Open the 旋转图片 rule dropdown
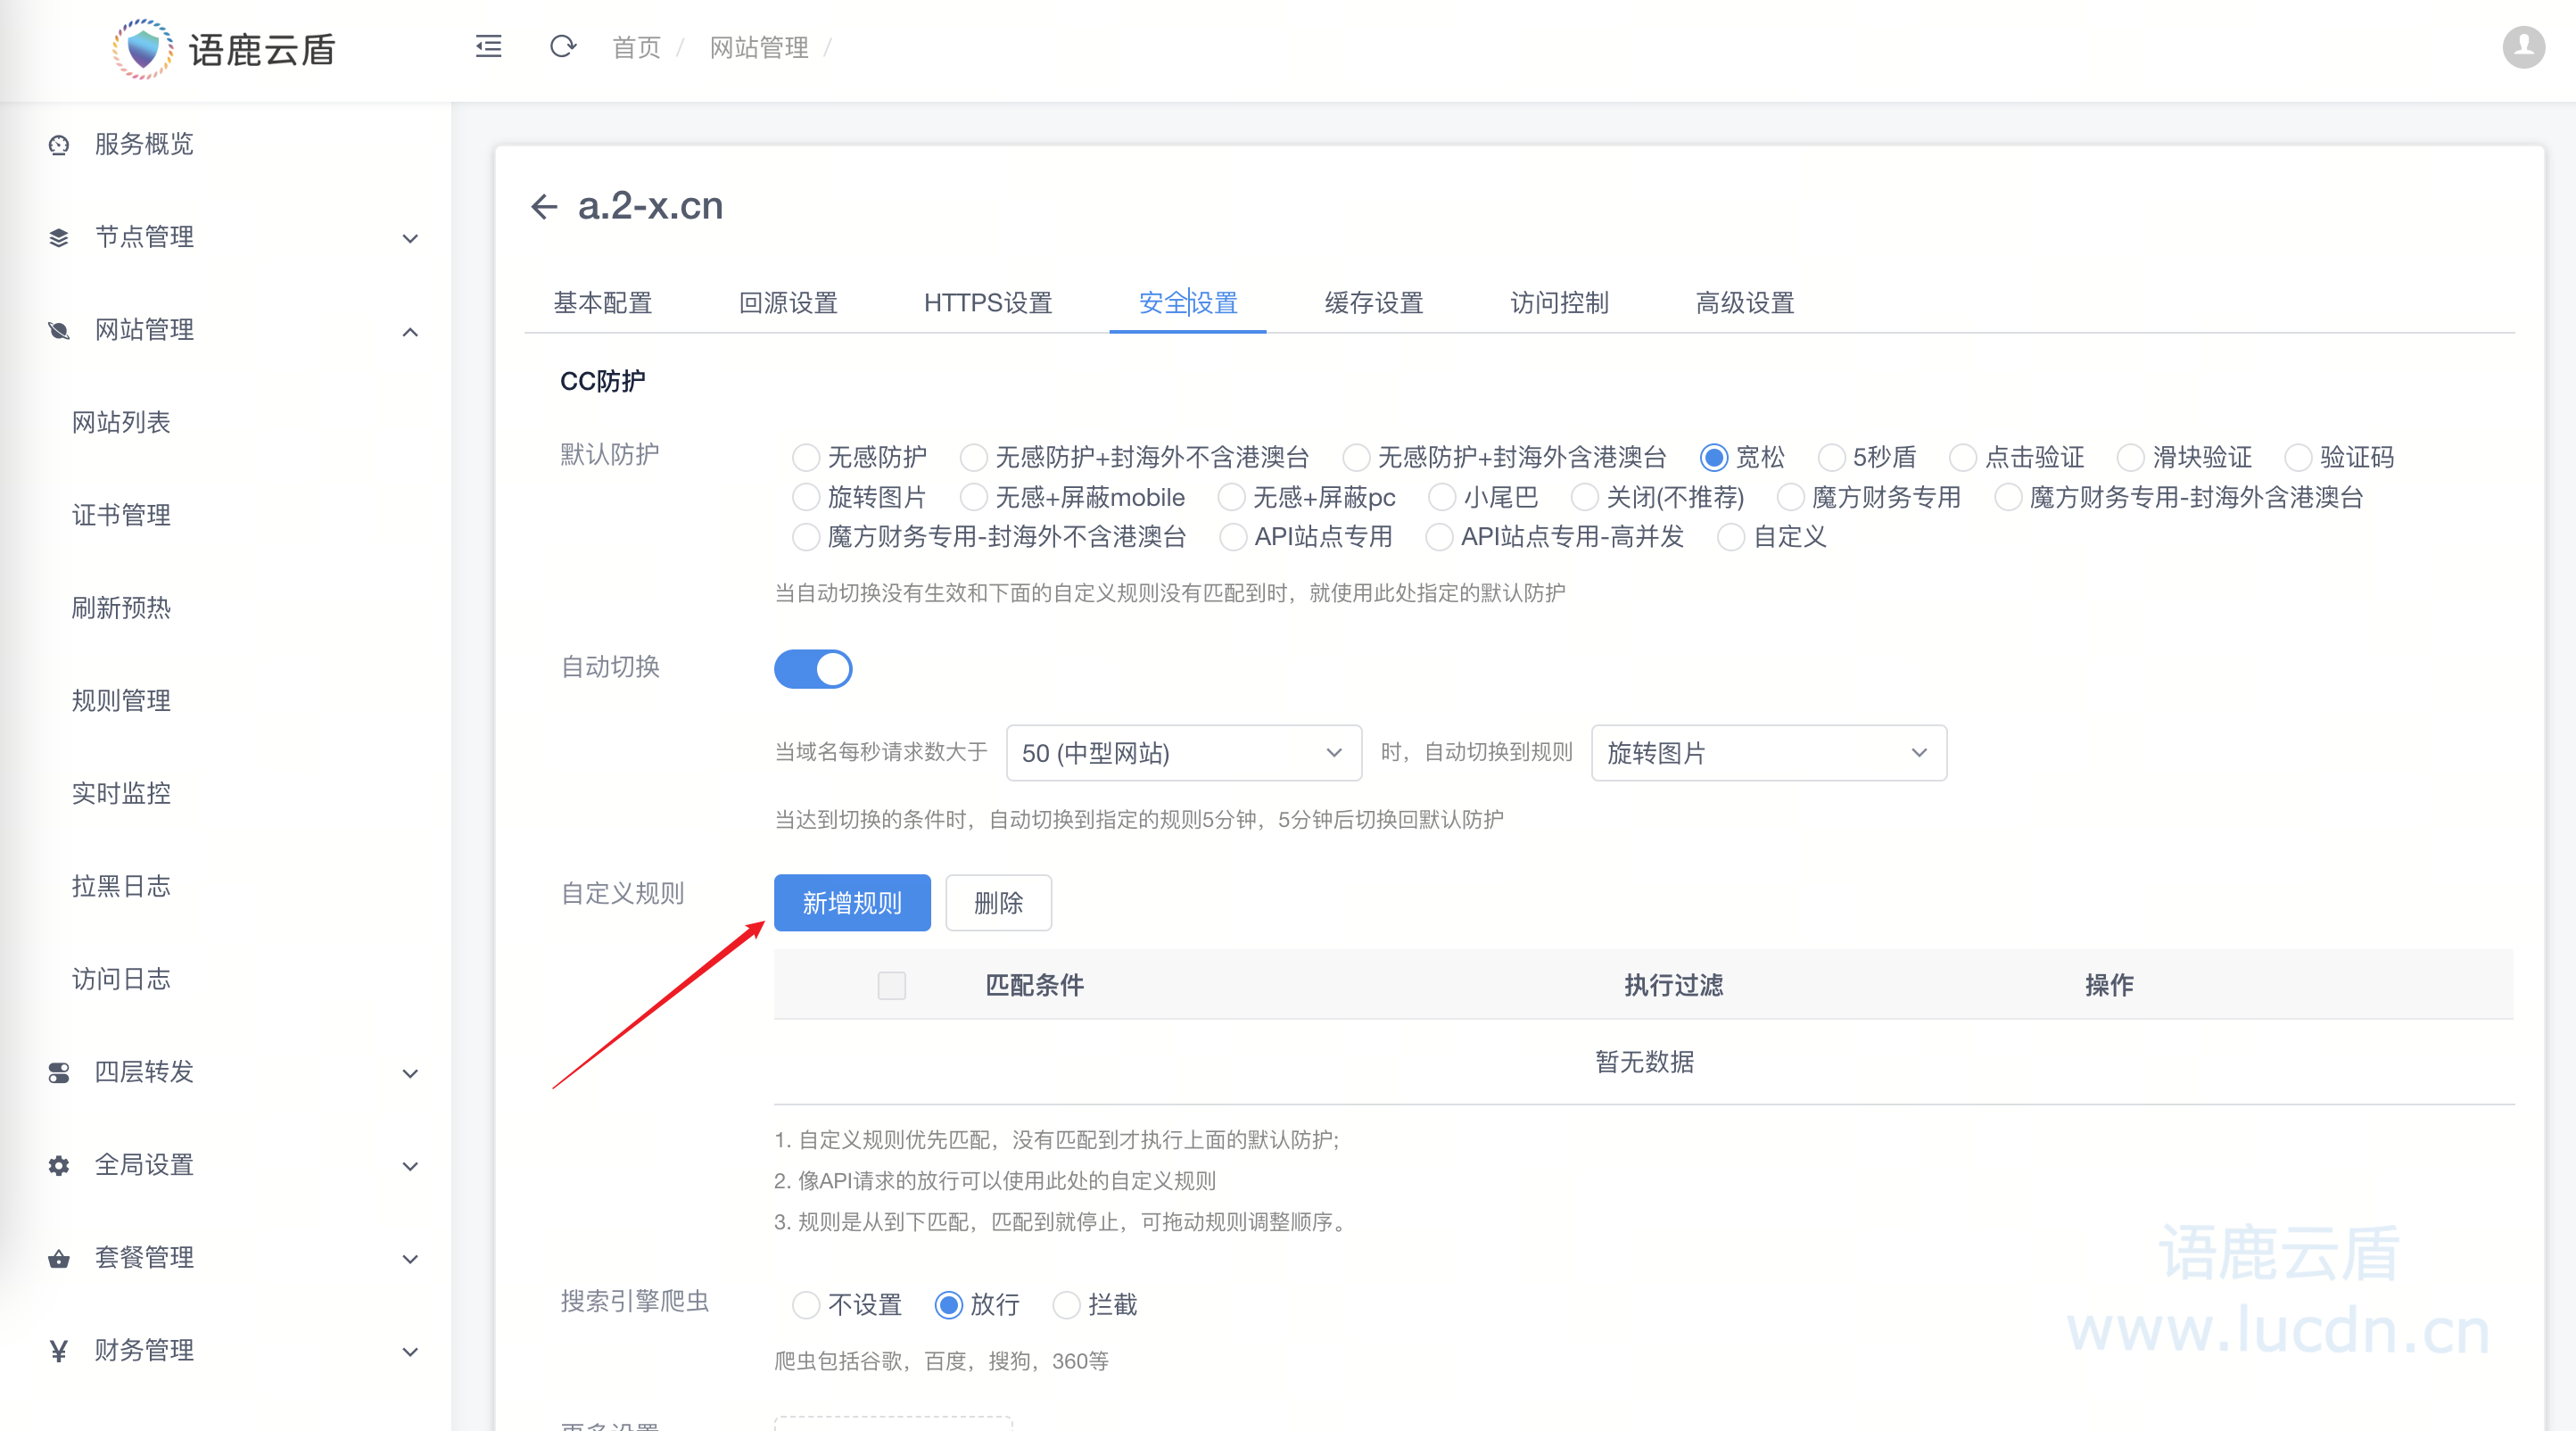The height and width of the screenshot is (1431, 2576). (x=1768, y=753)
